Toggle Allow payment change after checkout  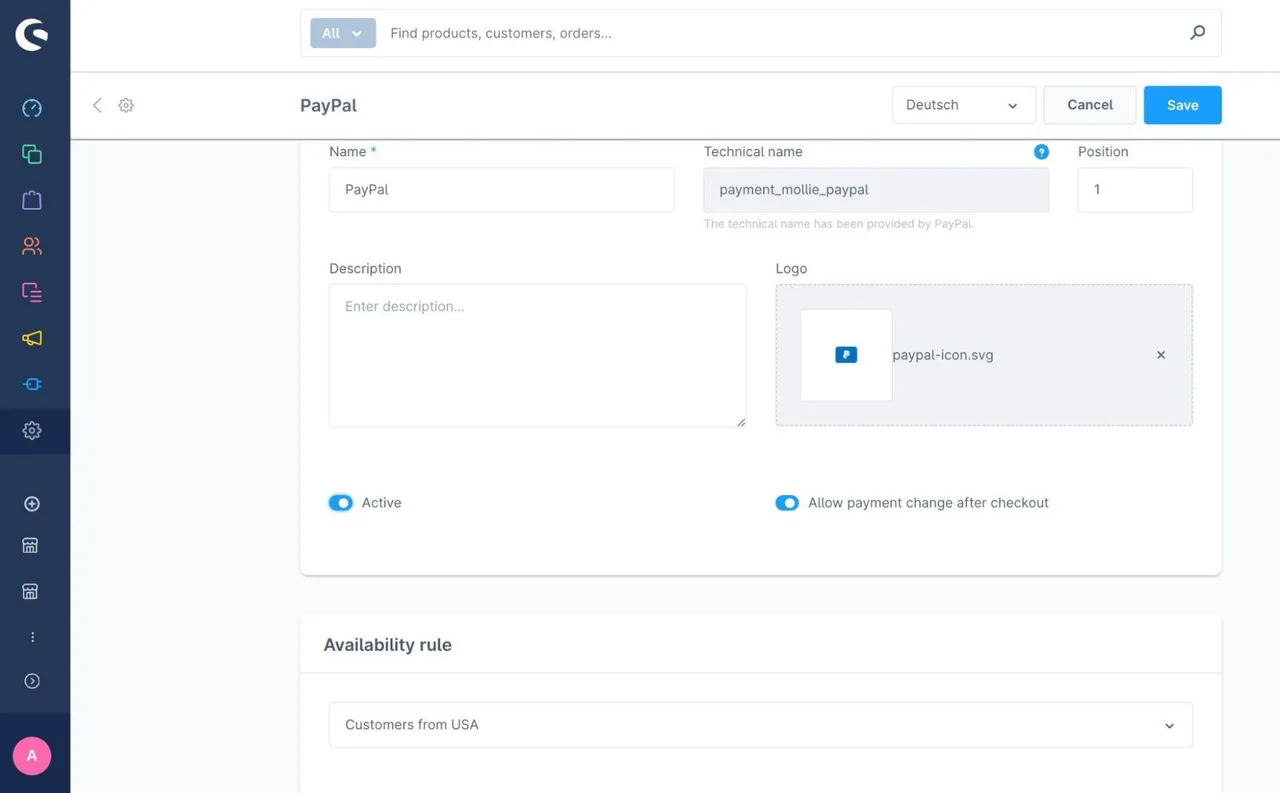pyautogui.click(x=787, y=503)
